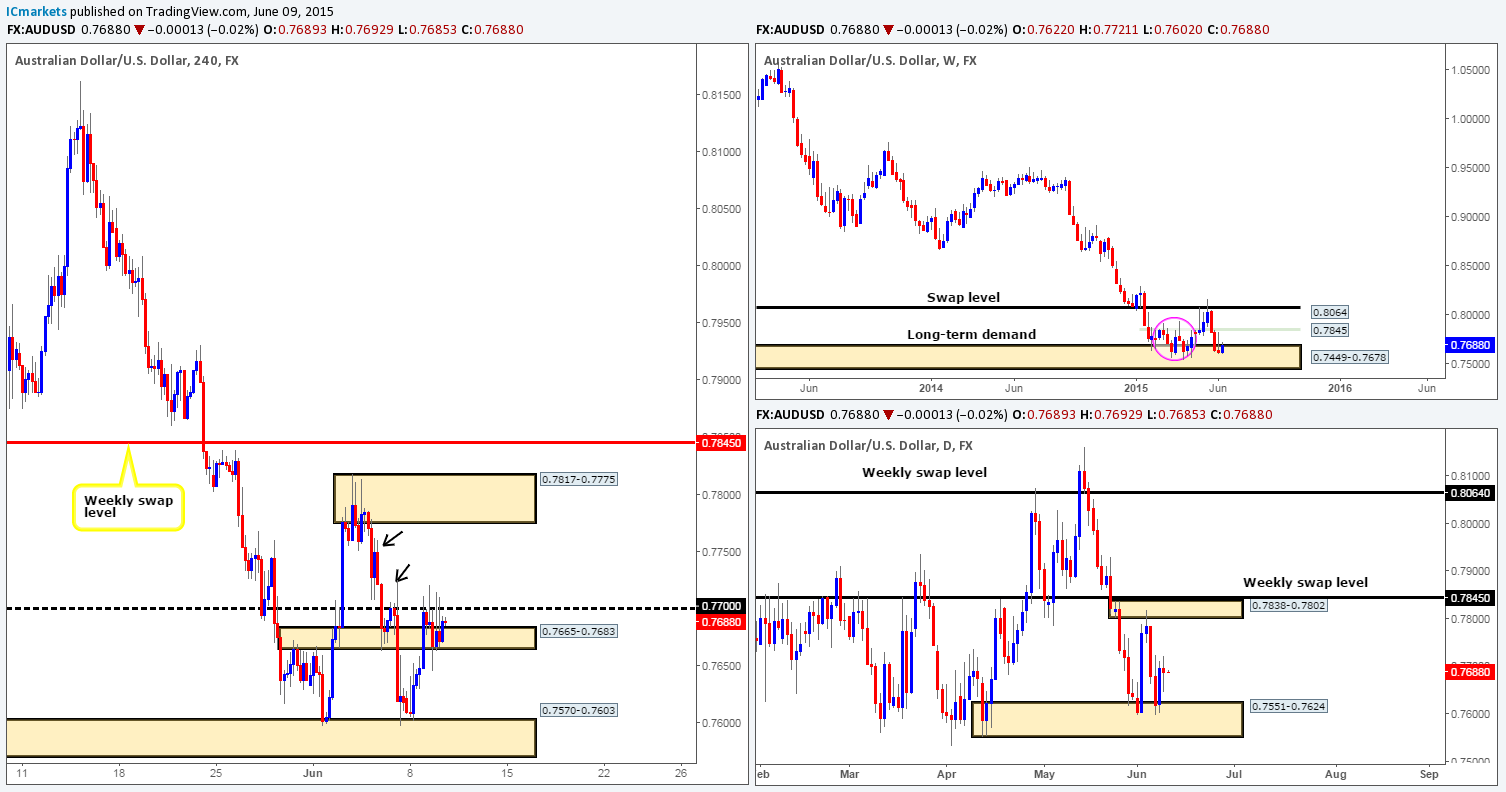The width and height of the screenshot is (1506, 792).
Task: Click date label '18' on 240 chart time axis
Action: pyautogui.click(x=118, y=773)
